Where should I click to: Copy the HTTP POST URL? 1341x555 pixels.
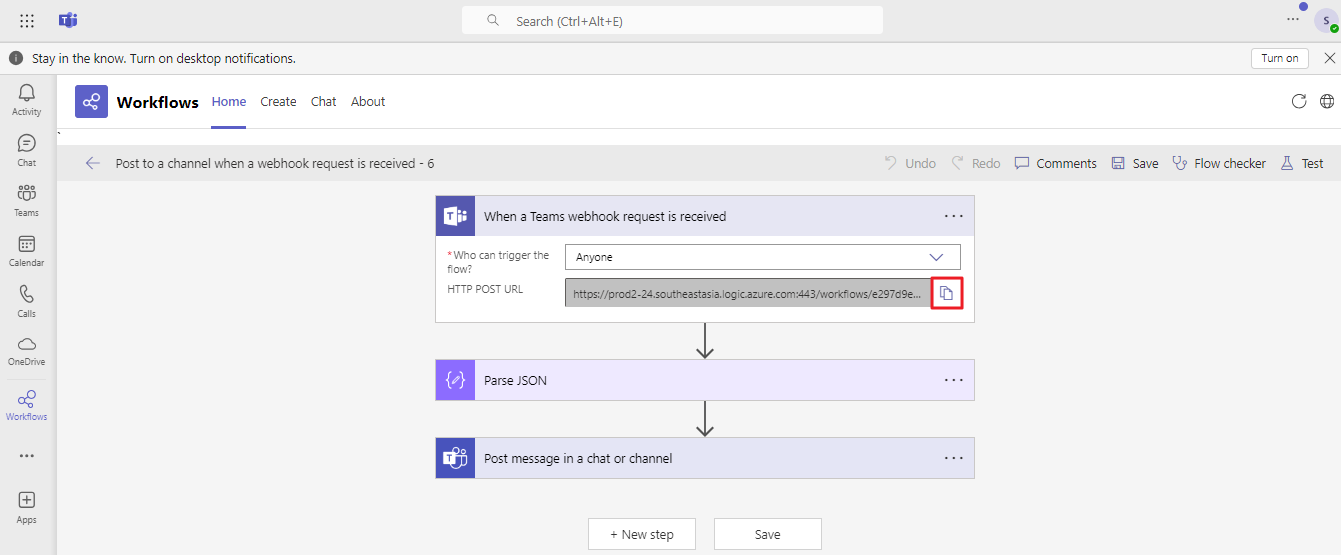[946, 293]
